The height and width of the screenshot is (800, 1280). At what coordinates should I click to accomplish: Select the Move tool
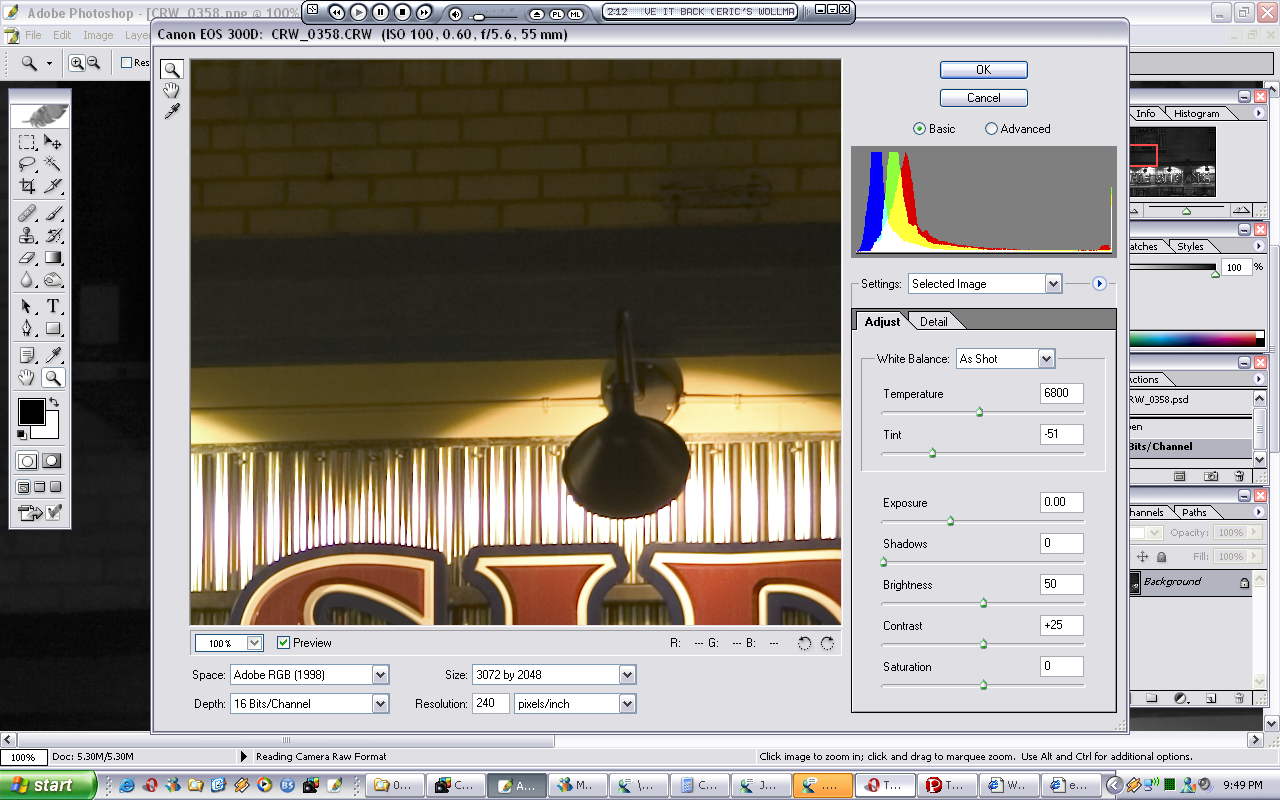(53, 143)
